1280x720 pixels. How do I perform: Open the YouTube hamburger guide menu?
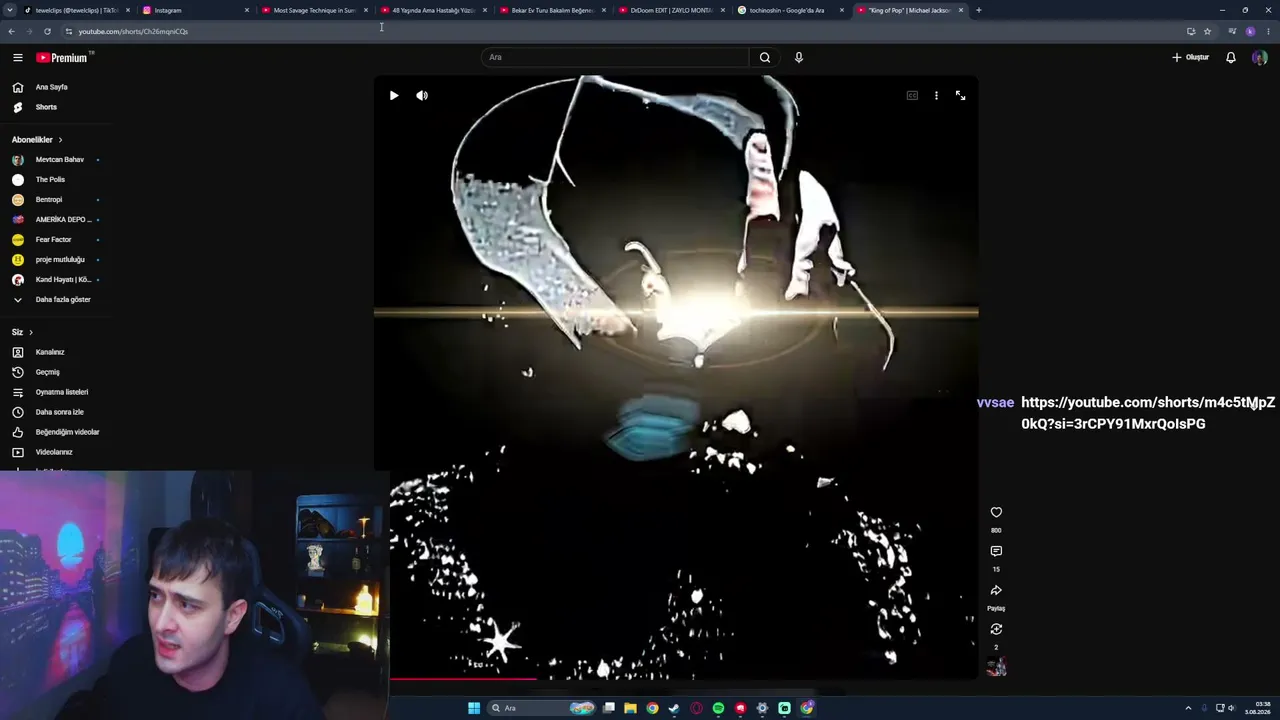[18, 58]
